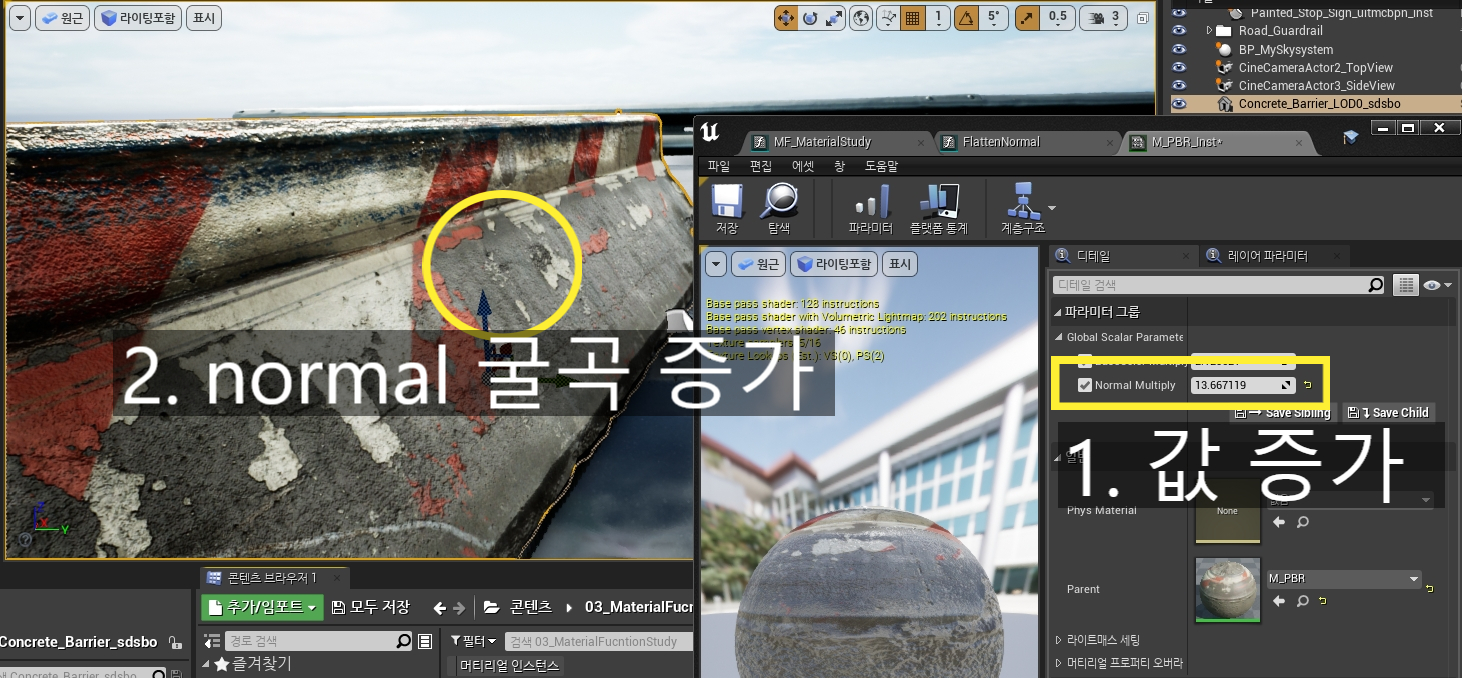Focus 디테일 검색 search field
Viewport: 1462px width, 678px height.
coord(1220,285)
